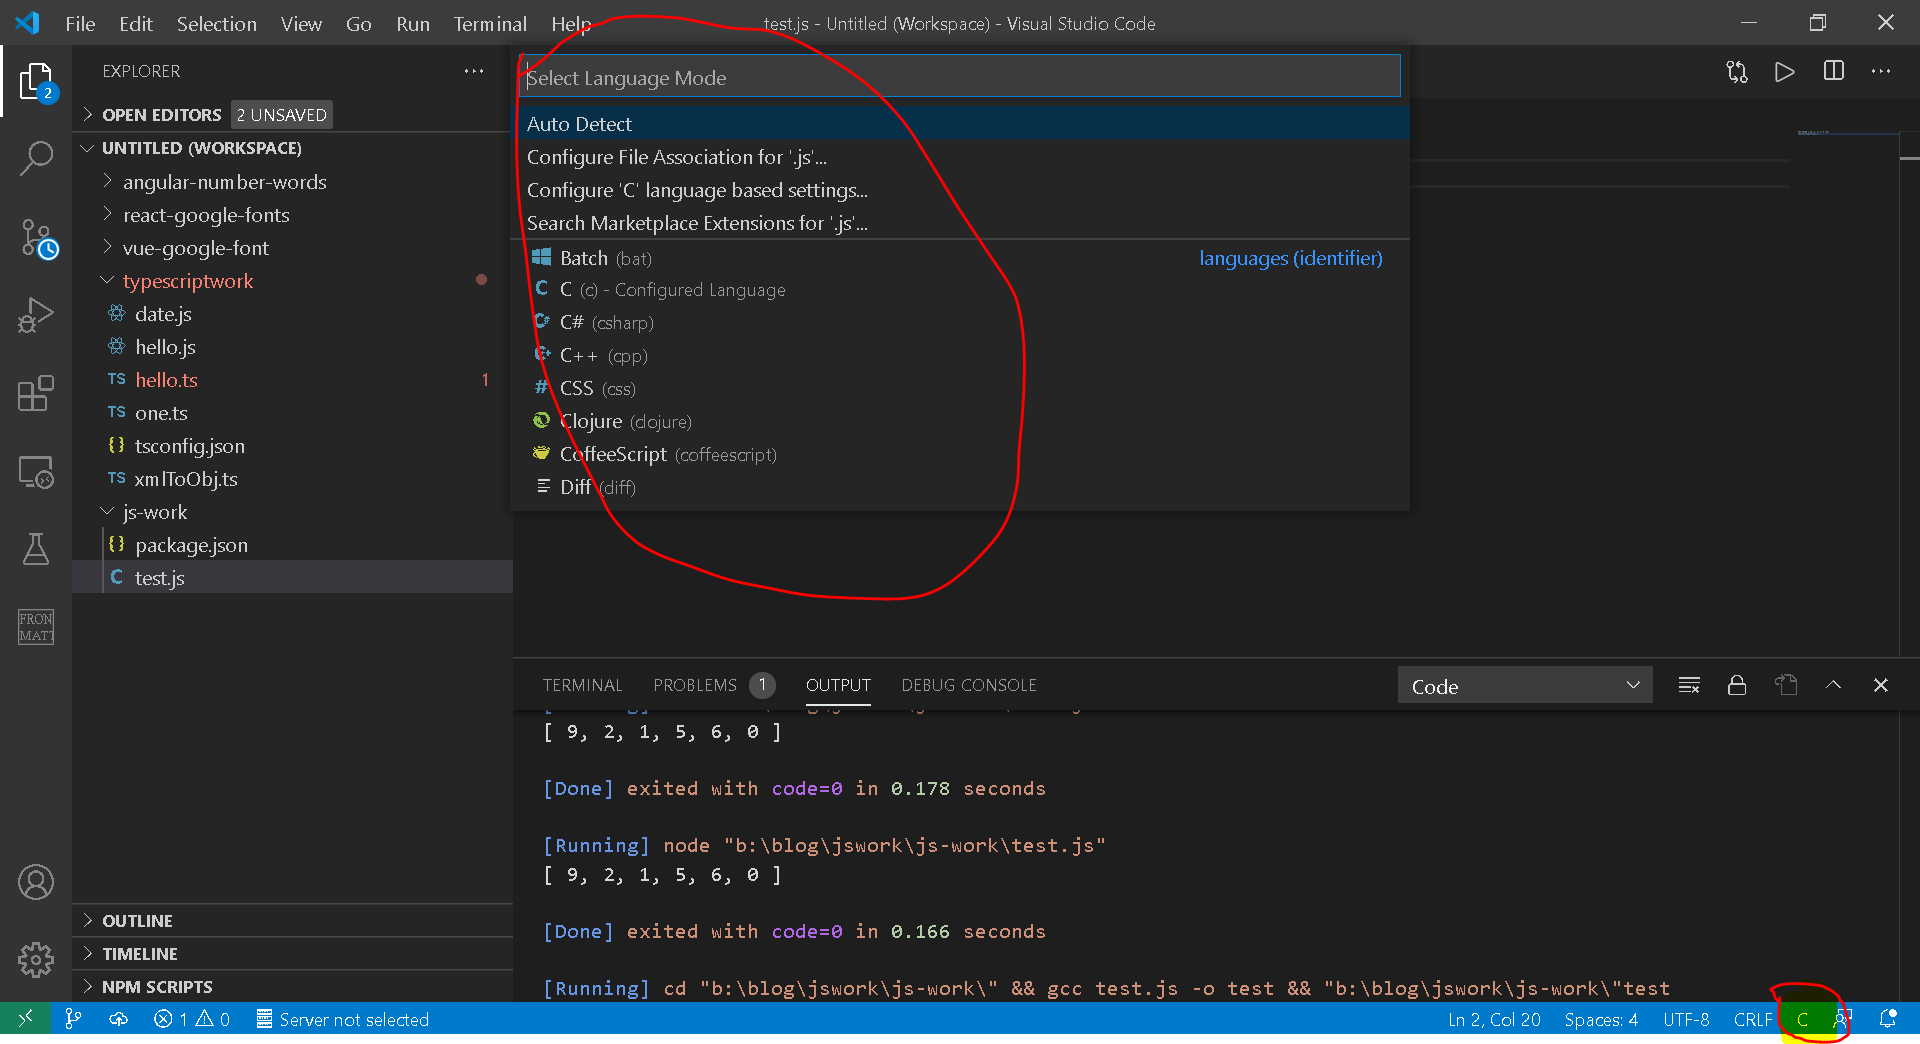
Task: Switch to Debug Console tab
Action: click(968, 685)
